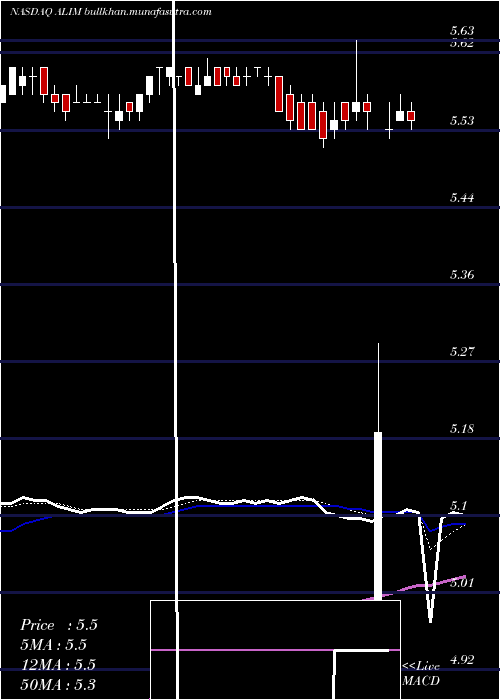
Task: Click the pink horizontal line in MACD box
Action: 275,650
